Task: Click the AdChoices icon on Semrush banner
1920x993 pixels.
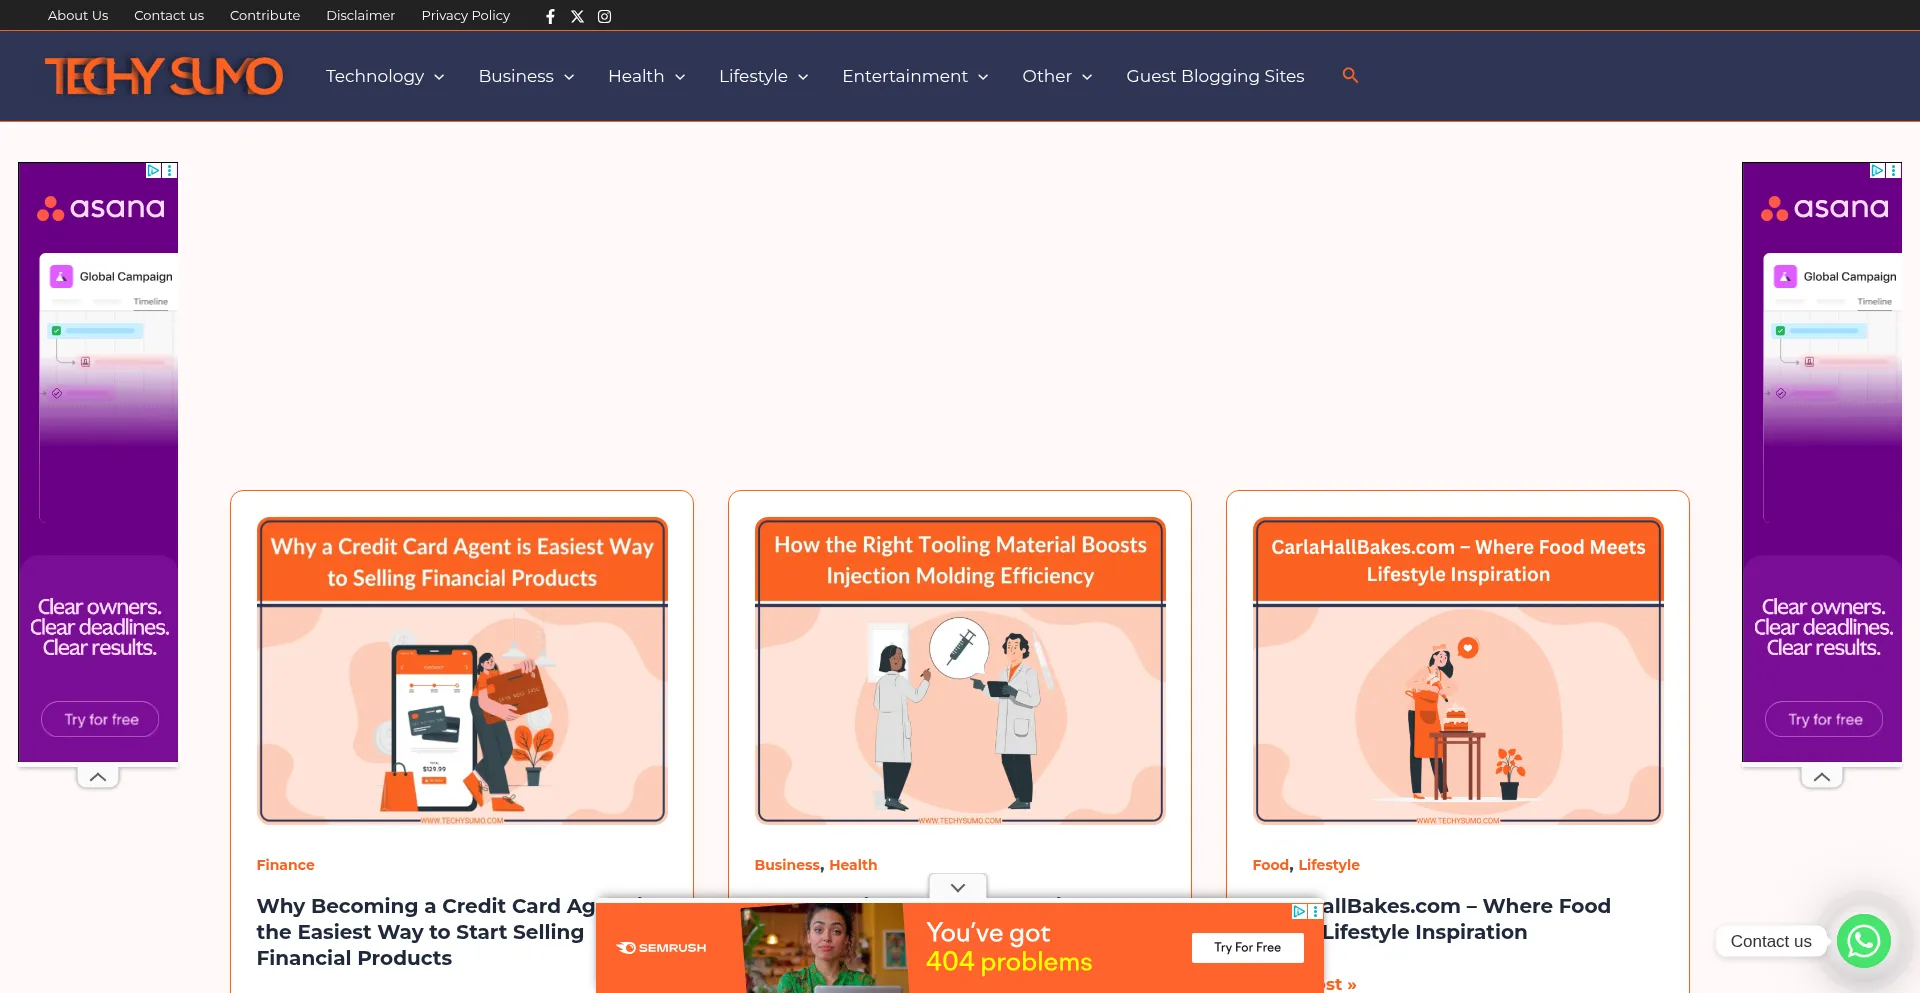Action: coord(1299,911)
